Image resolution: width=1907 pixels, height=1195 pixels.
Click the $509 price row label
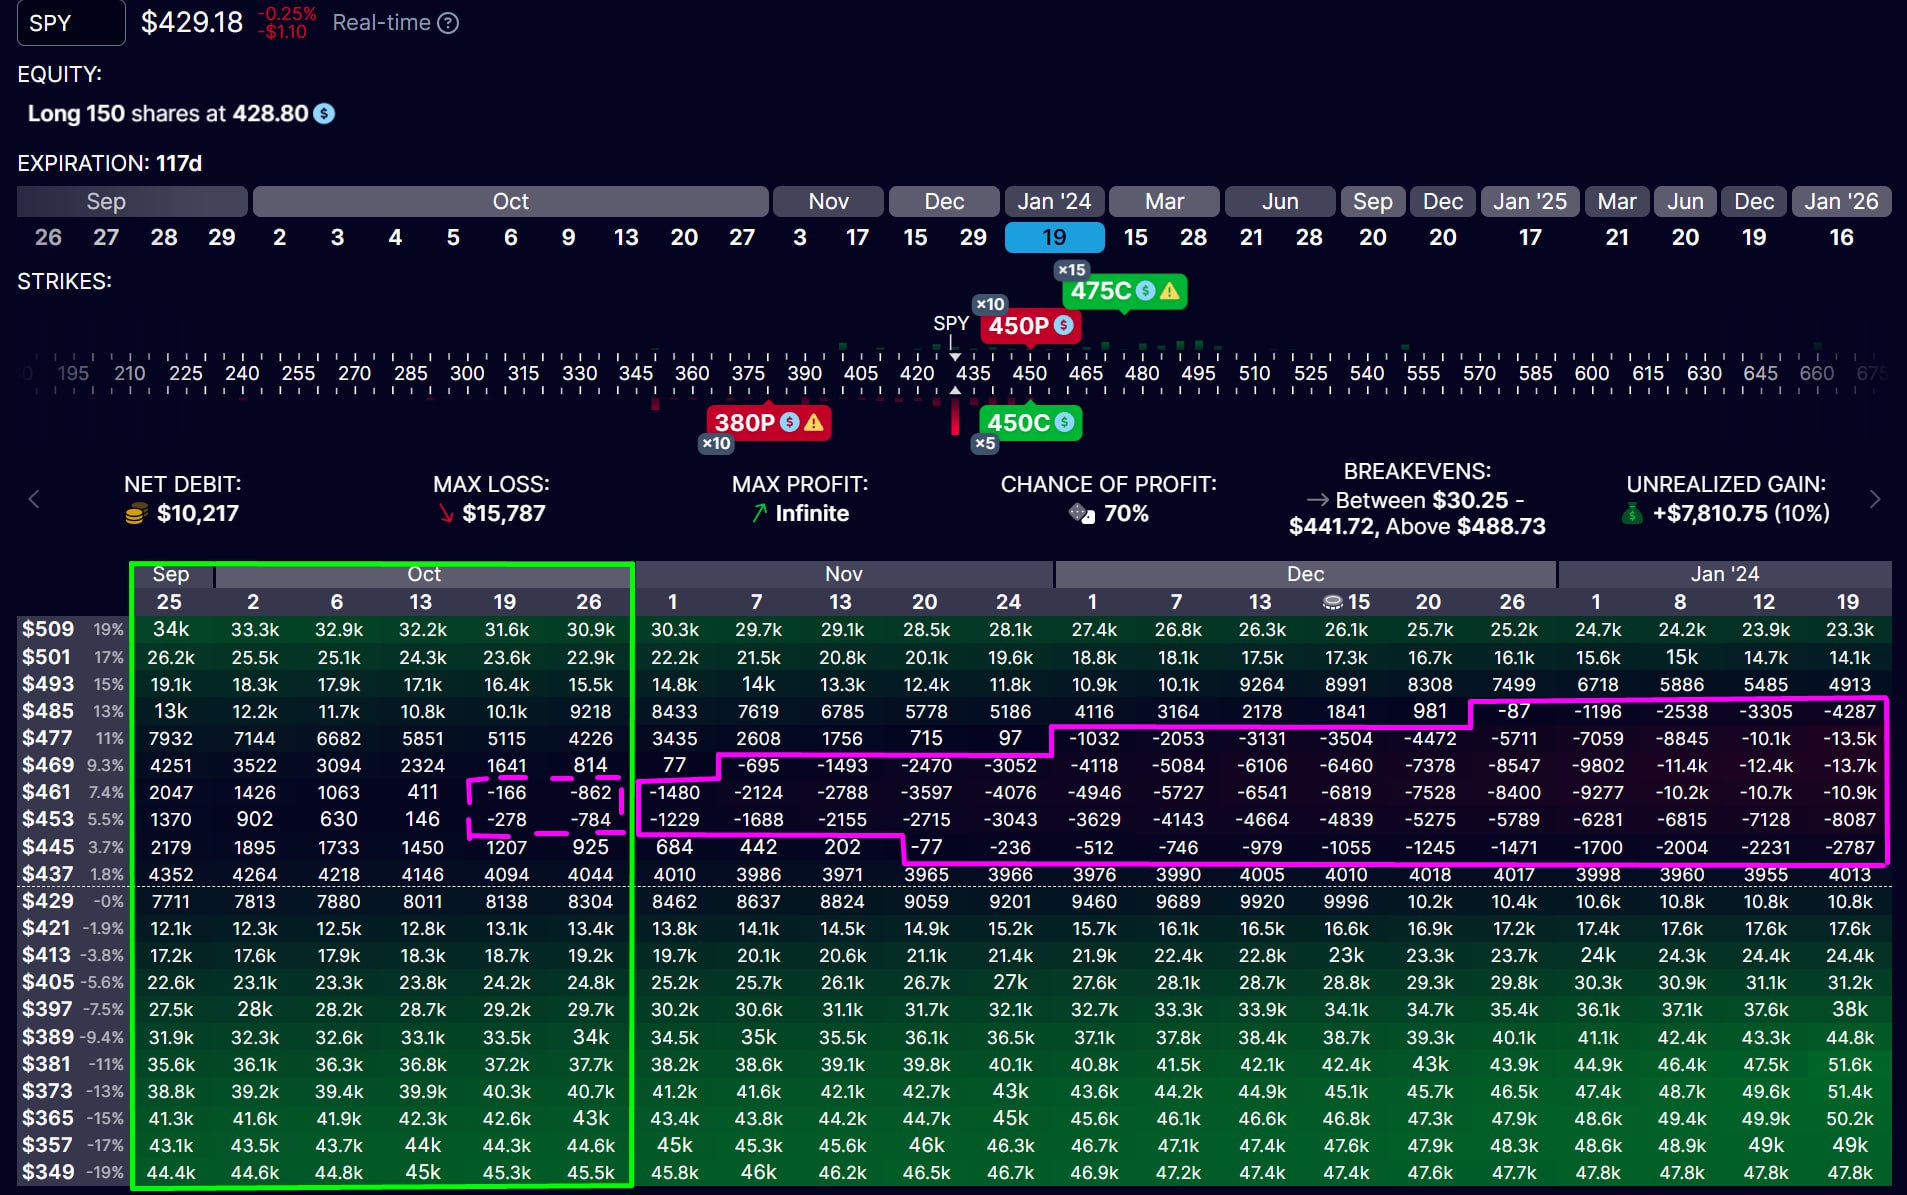[48, 629]
